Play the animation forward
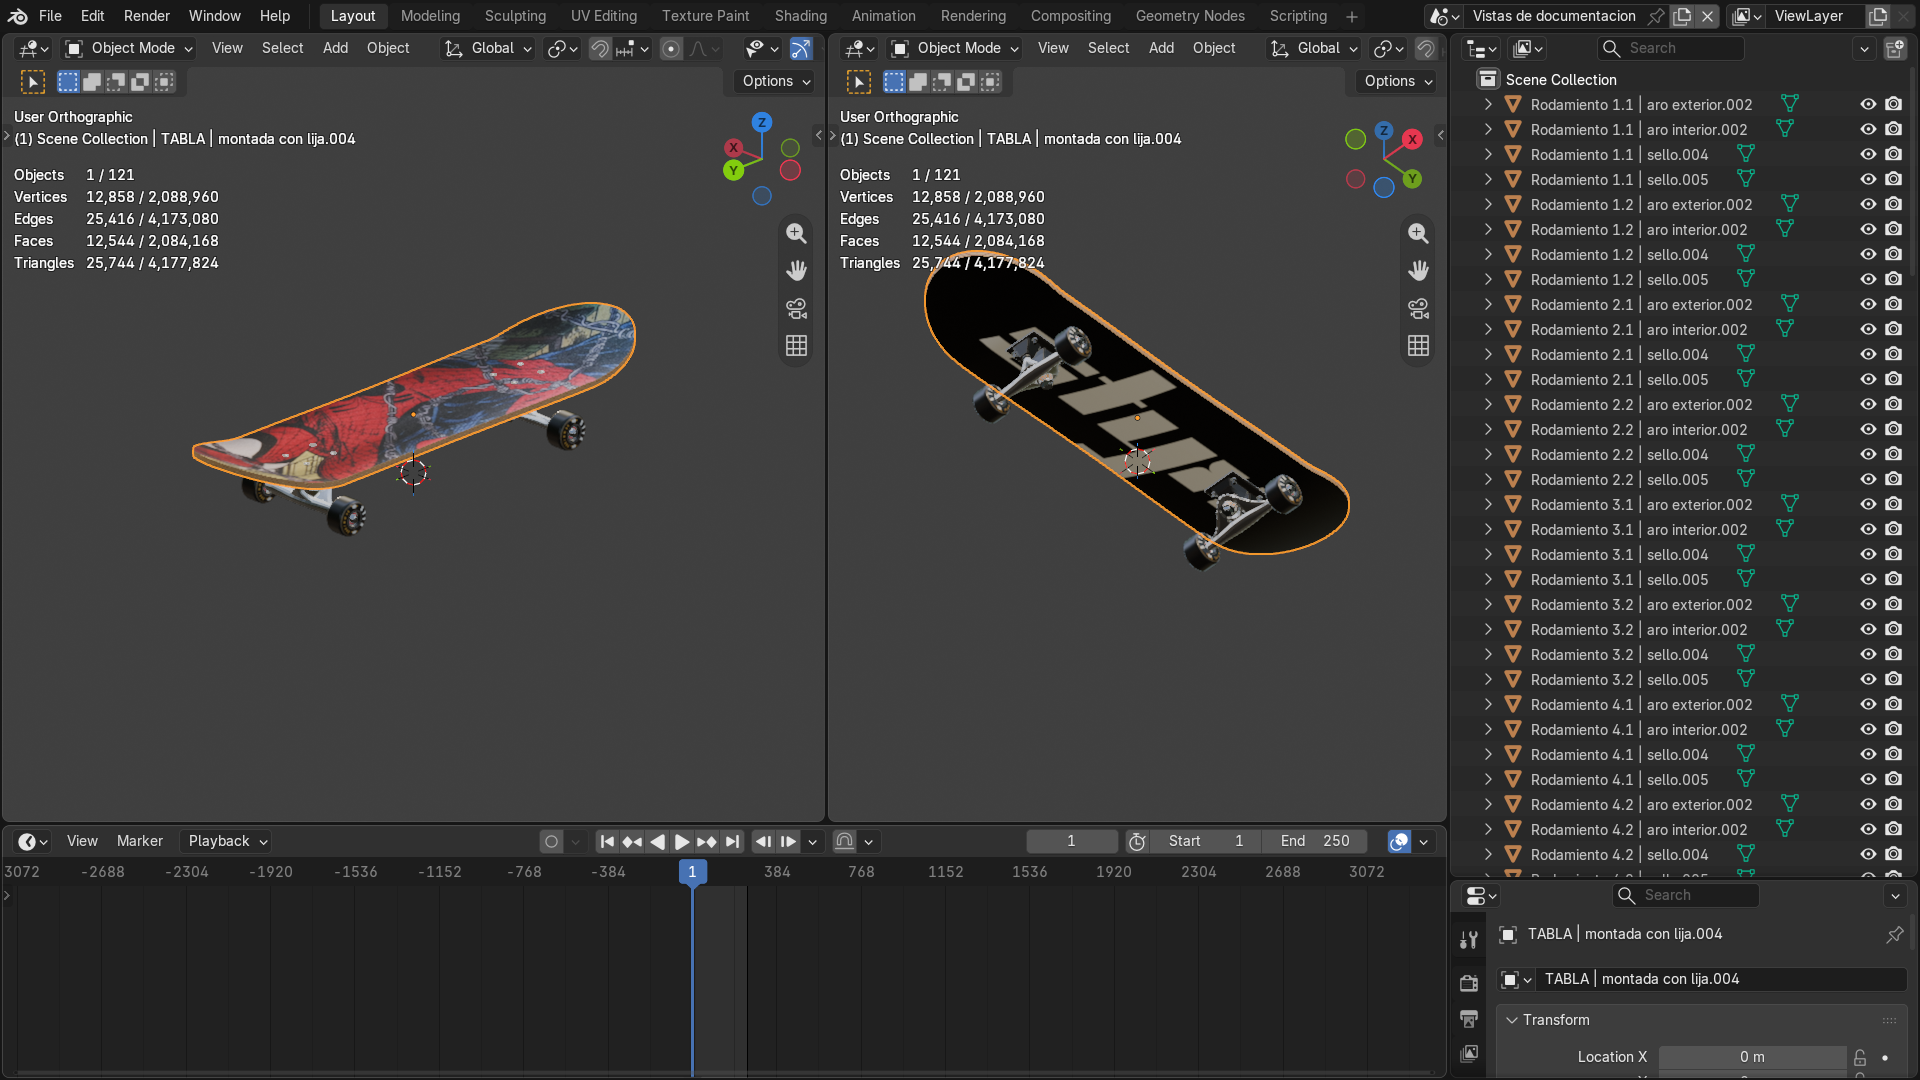Viewport: 1920px width, 1080px height. tap(682, 842)
